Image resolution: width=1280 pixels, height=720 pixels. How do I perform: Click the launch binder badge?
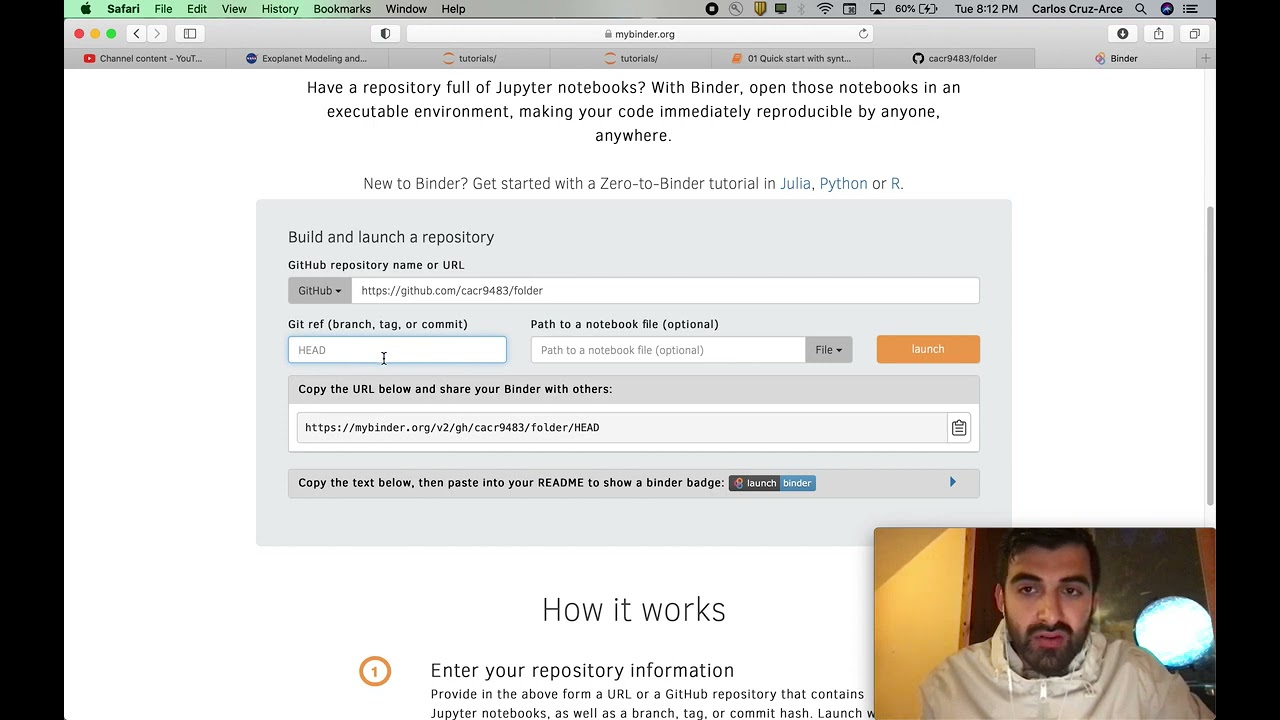click(772, 483)
